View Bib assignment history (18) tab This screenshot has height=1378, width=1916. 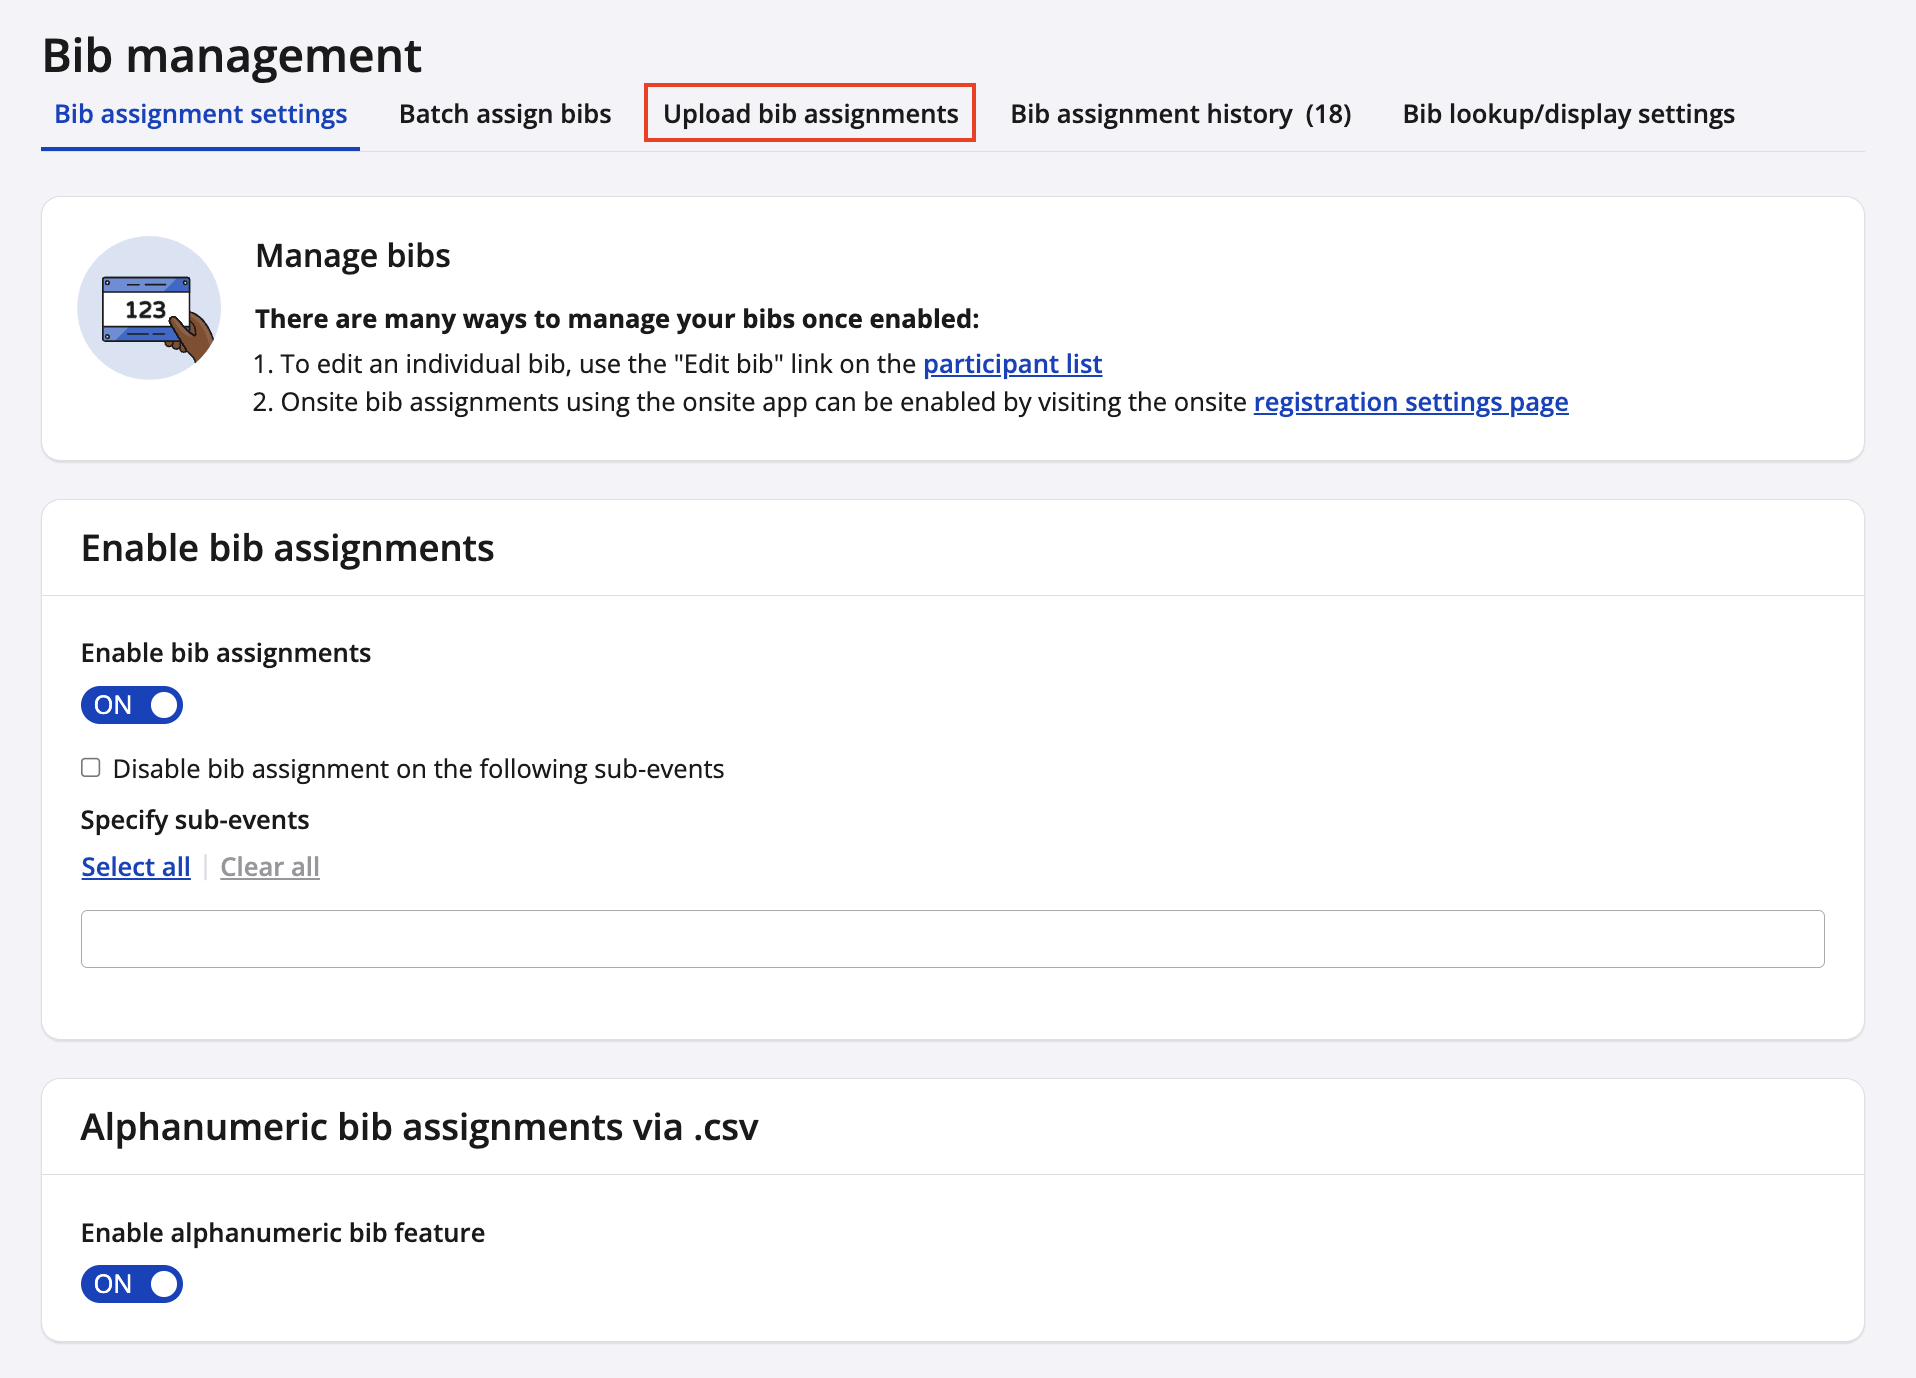1180,114
